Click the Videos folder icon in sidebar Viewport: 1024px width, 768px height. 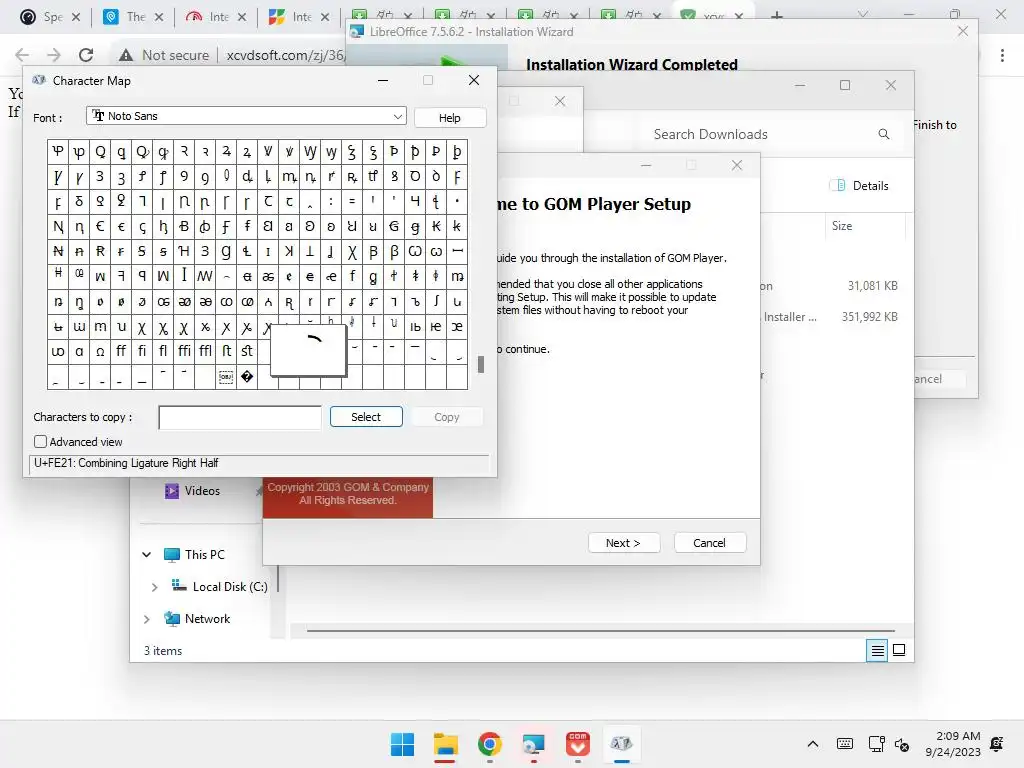pos(172,491)
